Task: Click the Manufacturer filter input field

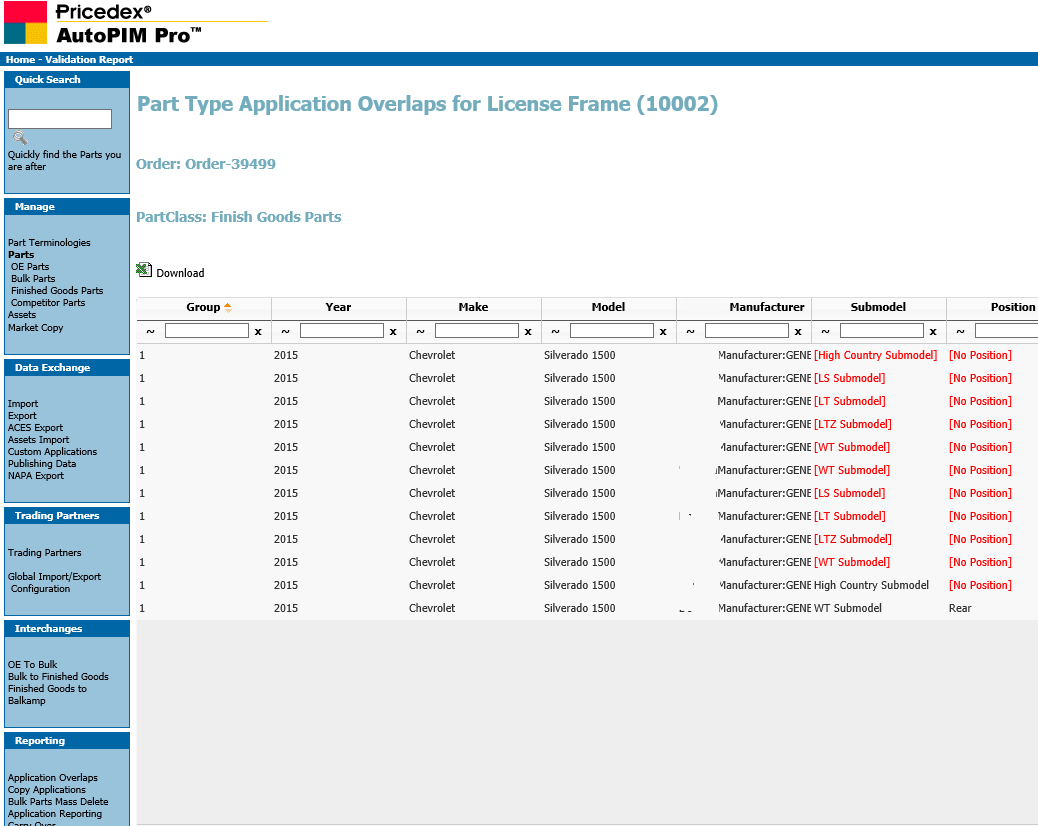Action: click(747, 331)
